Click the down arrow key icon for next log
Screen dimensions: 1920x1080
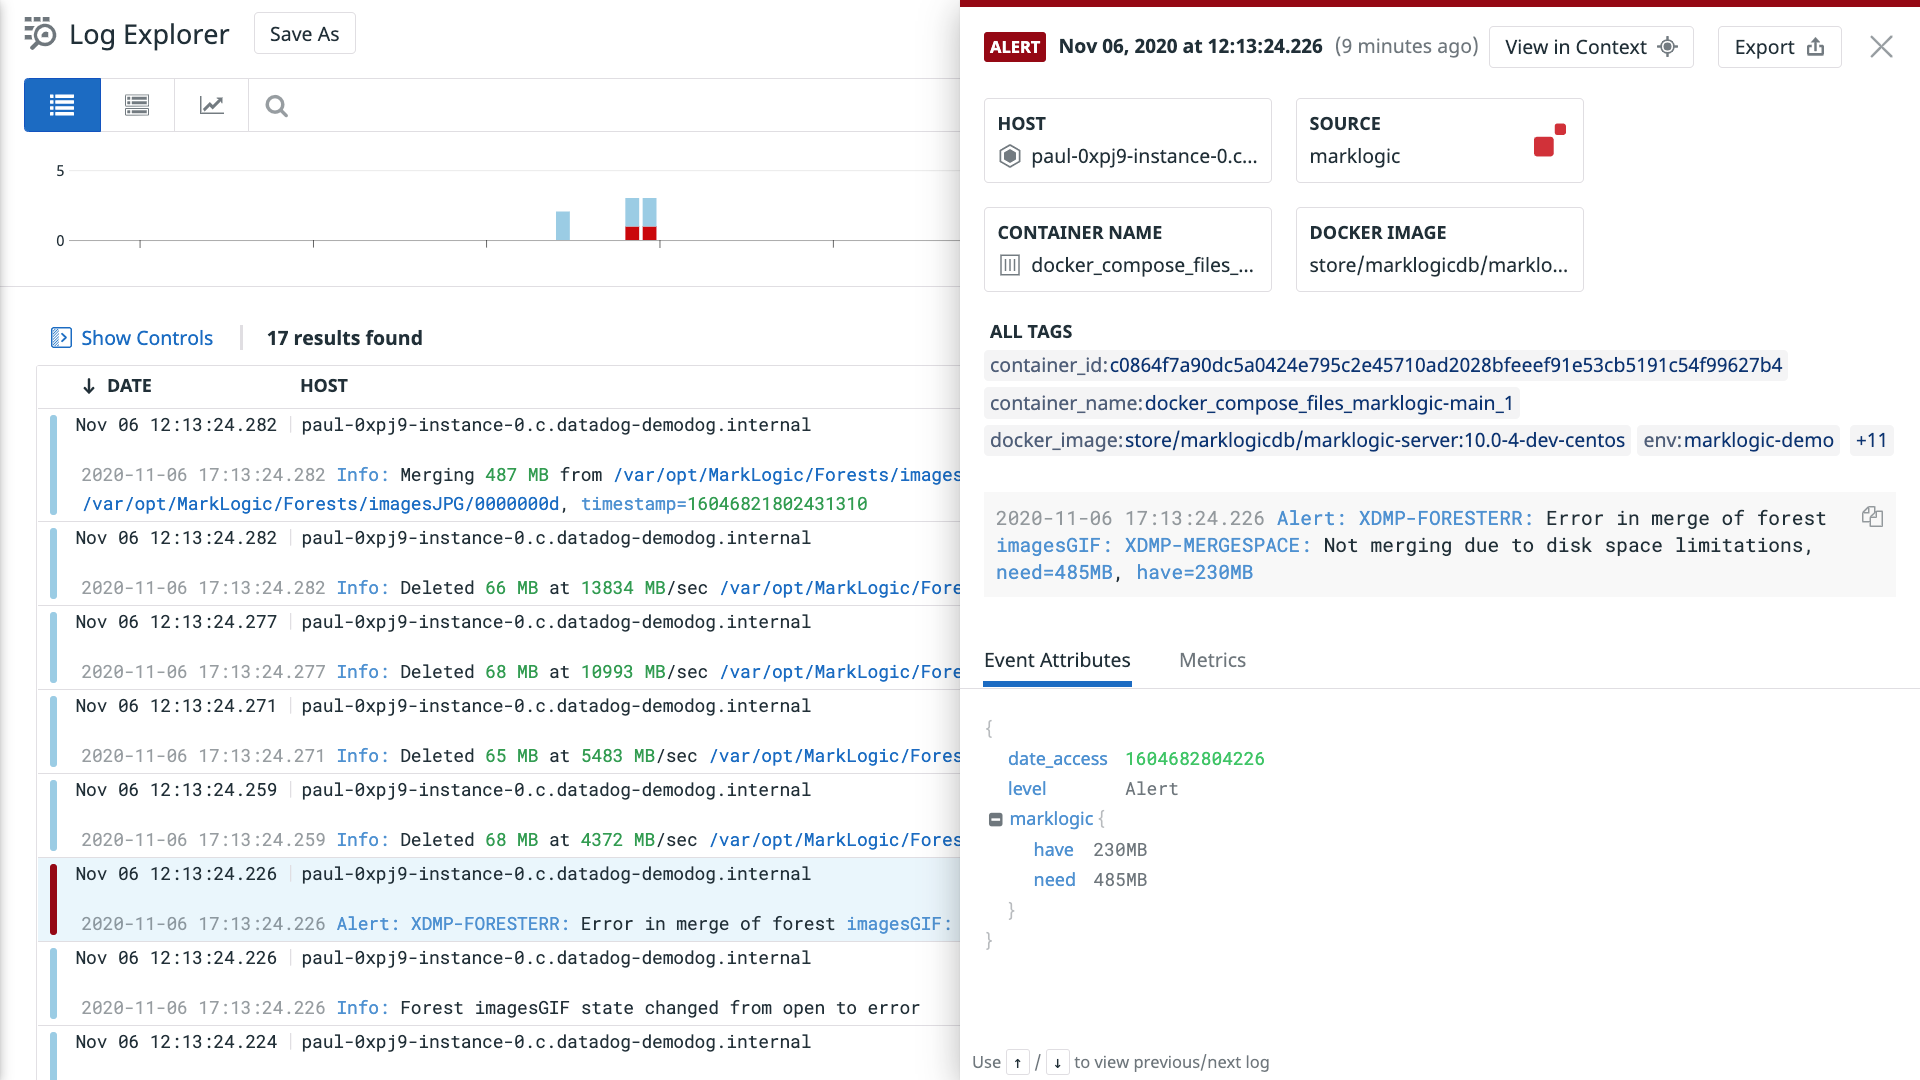click(1058, 1062)
